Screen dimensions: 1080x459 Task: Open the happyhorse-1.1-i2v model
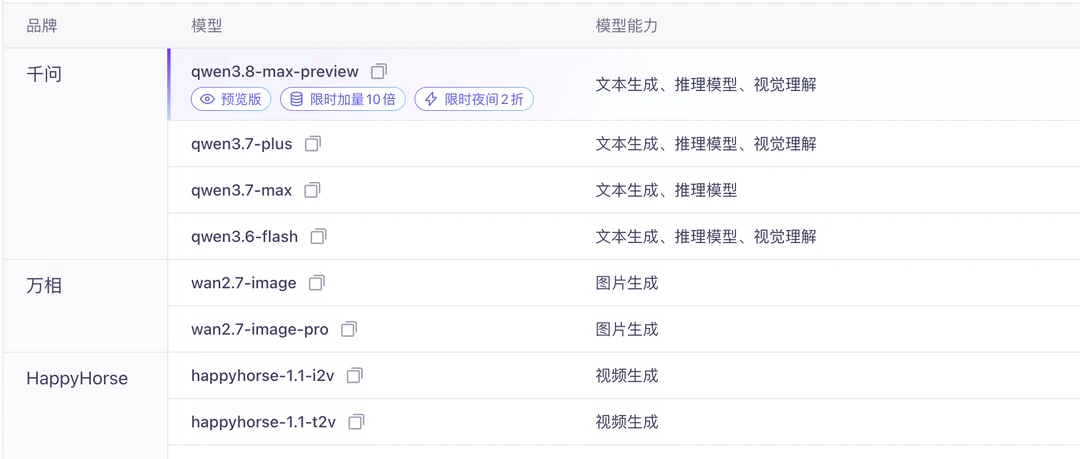coord(262,376)
